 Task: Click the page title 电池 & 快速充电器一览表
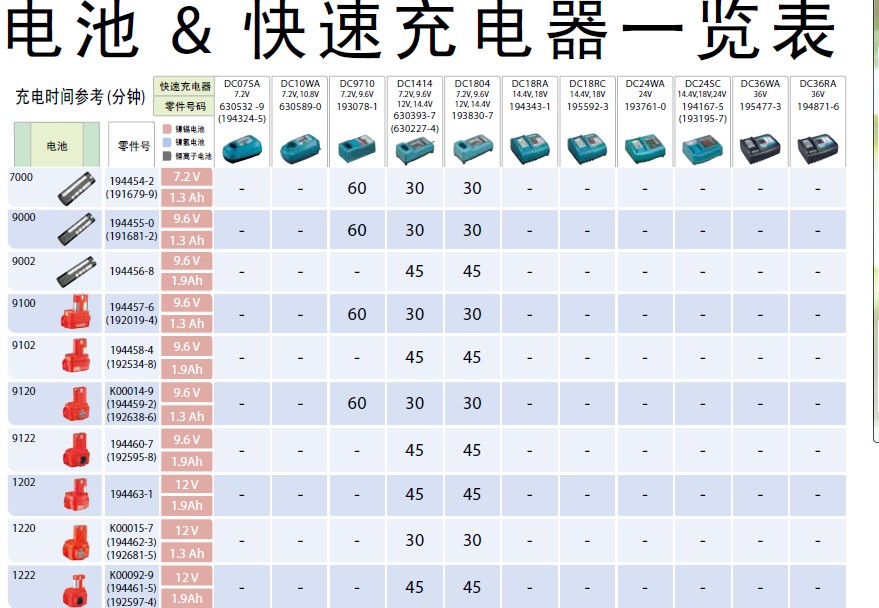click(x=420, y=29)
